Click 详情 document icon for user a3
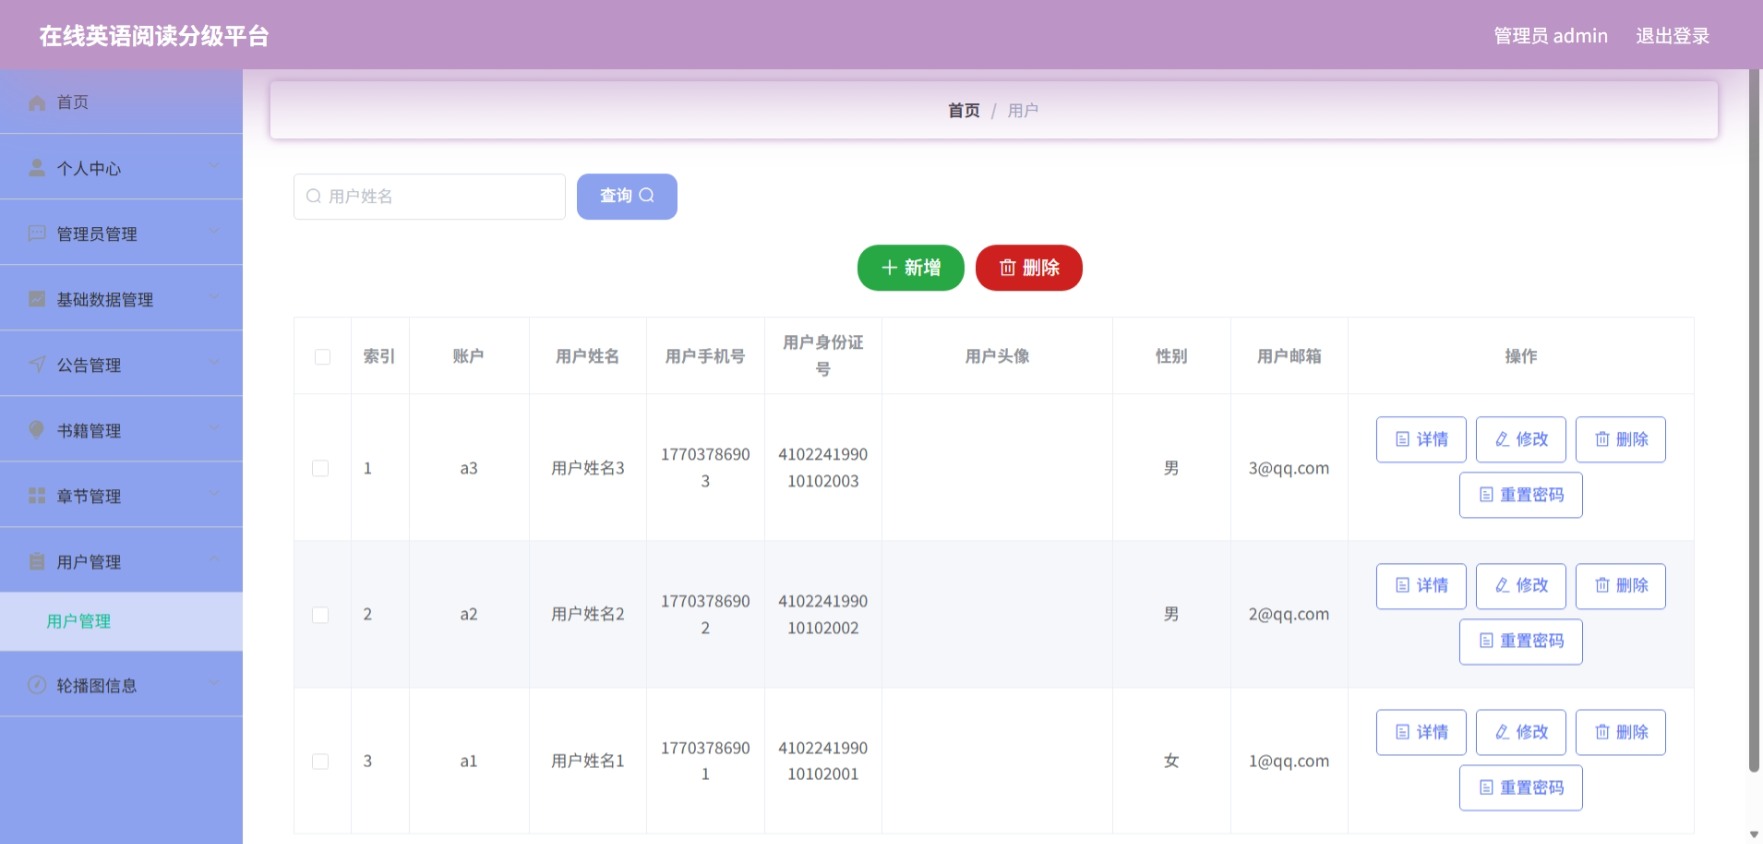 coord(1402,439)
